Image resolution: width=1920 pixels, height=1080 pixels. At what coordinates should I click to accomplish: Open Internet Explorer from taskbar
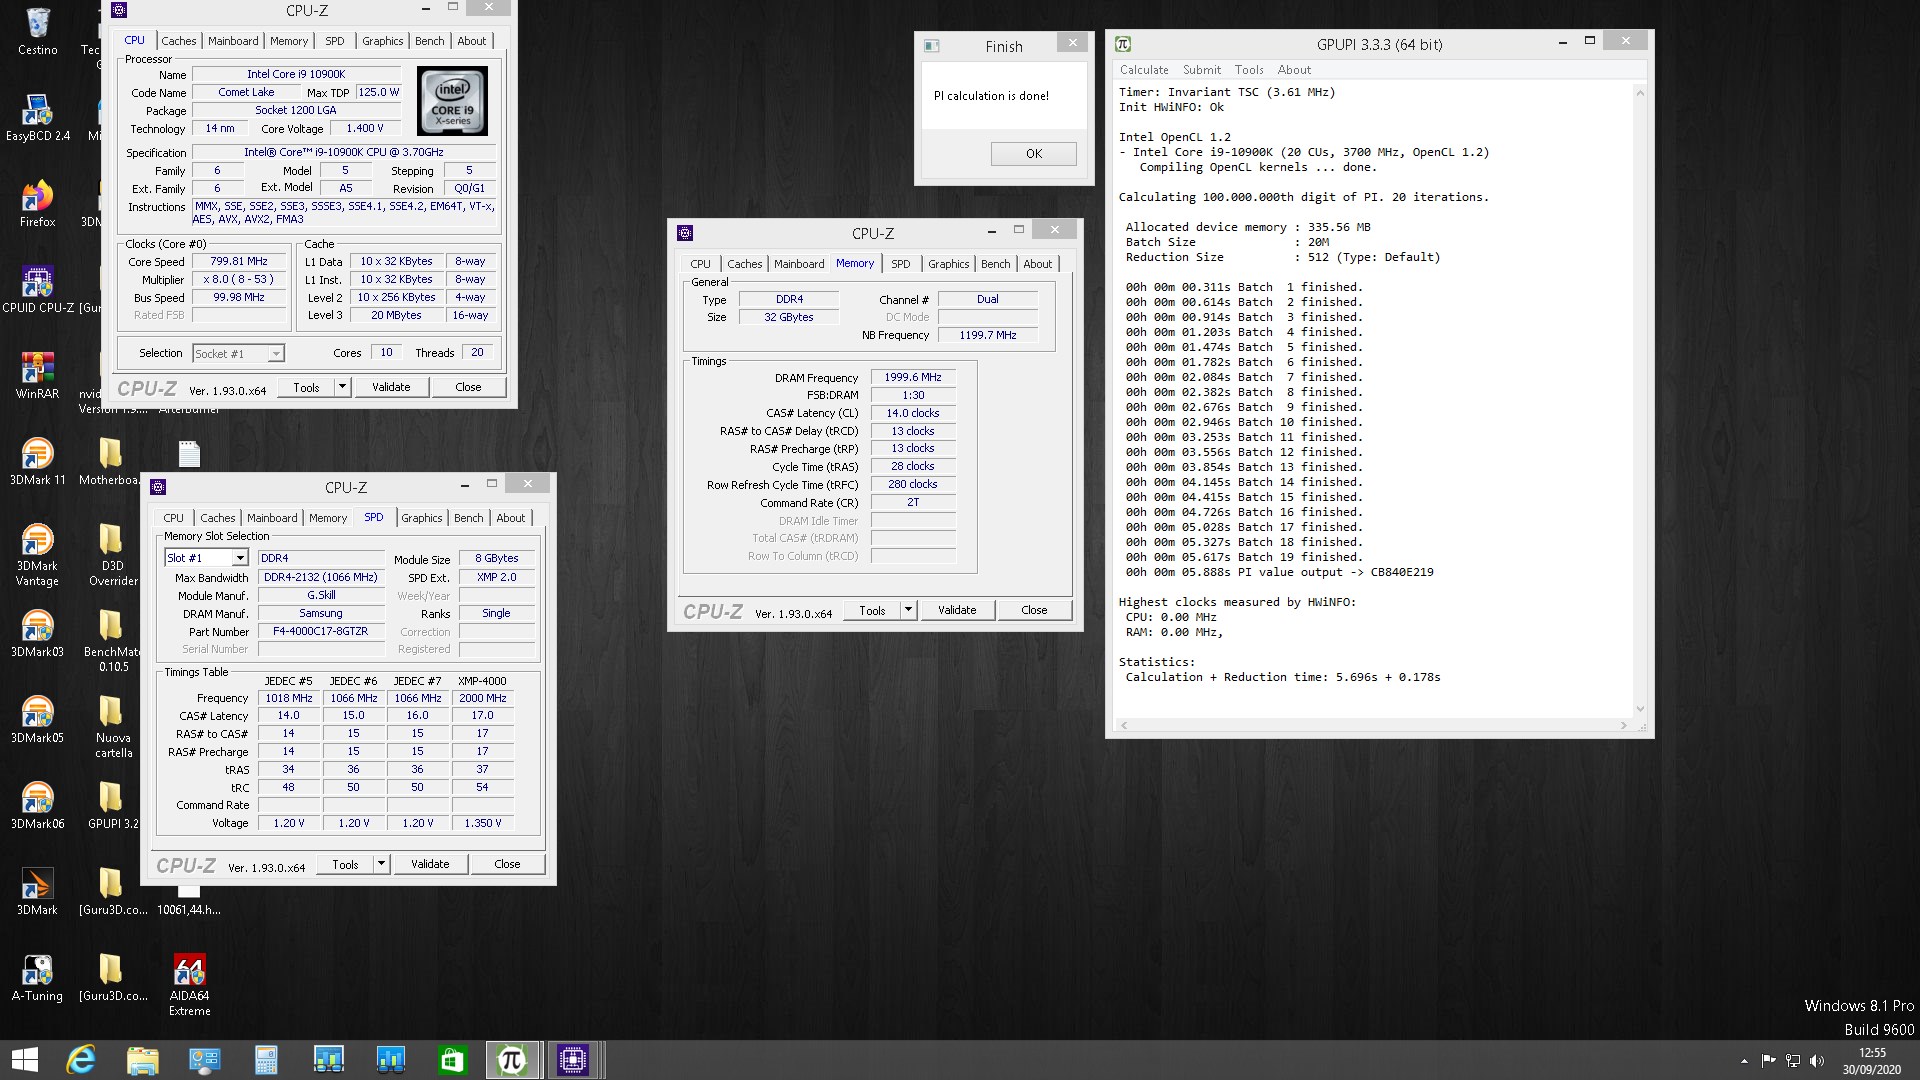click(81, 1060)
